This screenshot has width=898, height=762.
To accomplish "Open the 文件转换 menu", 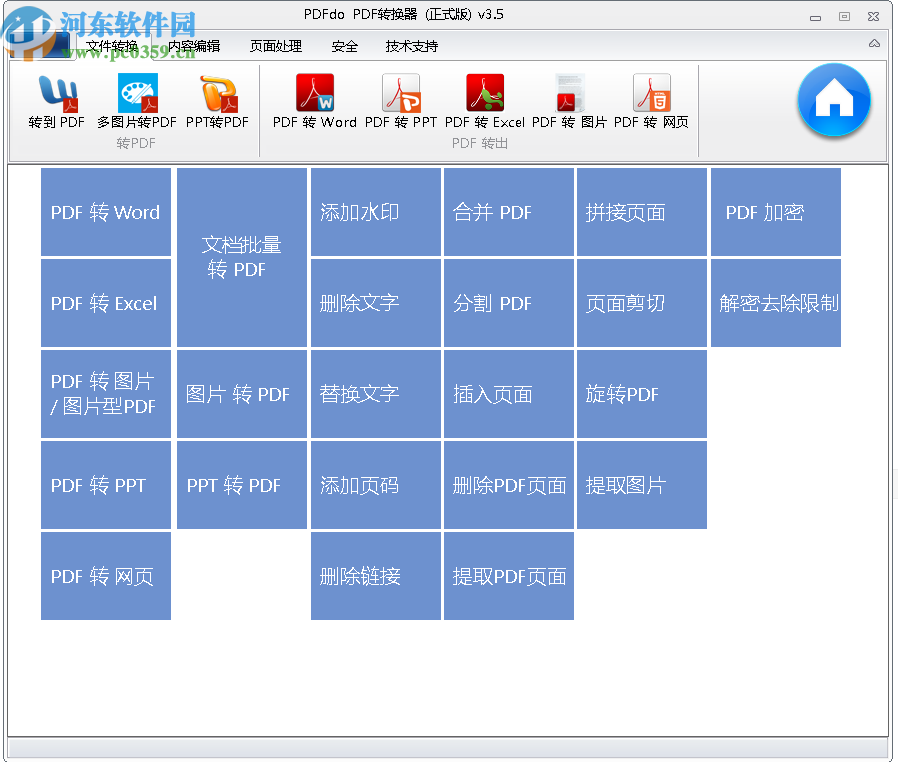I will [x=112, y=46].
